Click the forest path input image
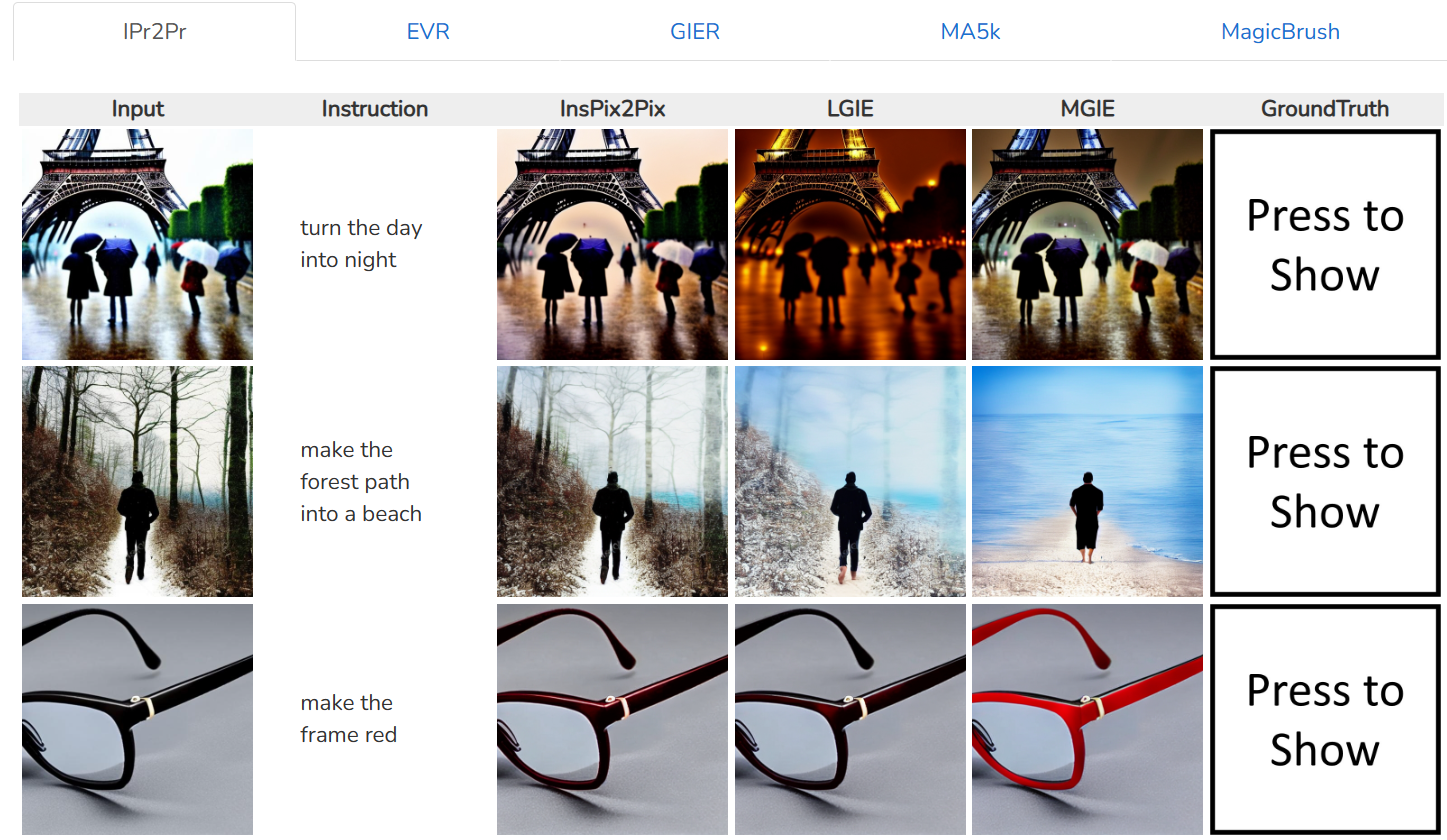1447x840 pixels. tap(137, 481)
